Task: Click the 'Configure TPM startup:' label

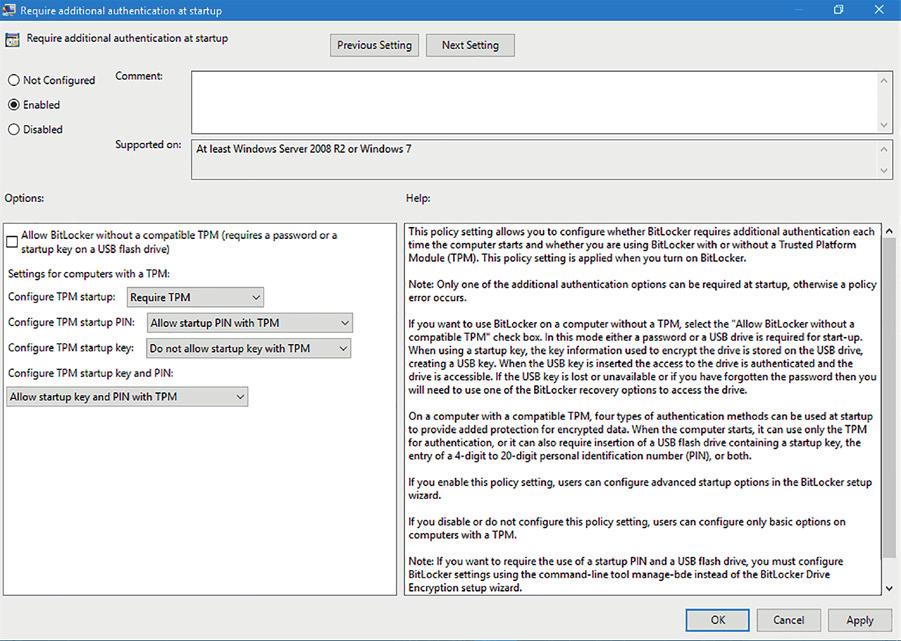Action: 61,297
